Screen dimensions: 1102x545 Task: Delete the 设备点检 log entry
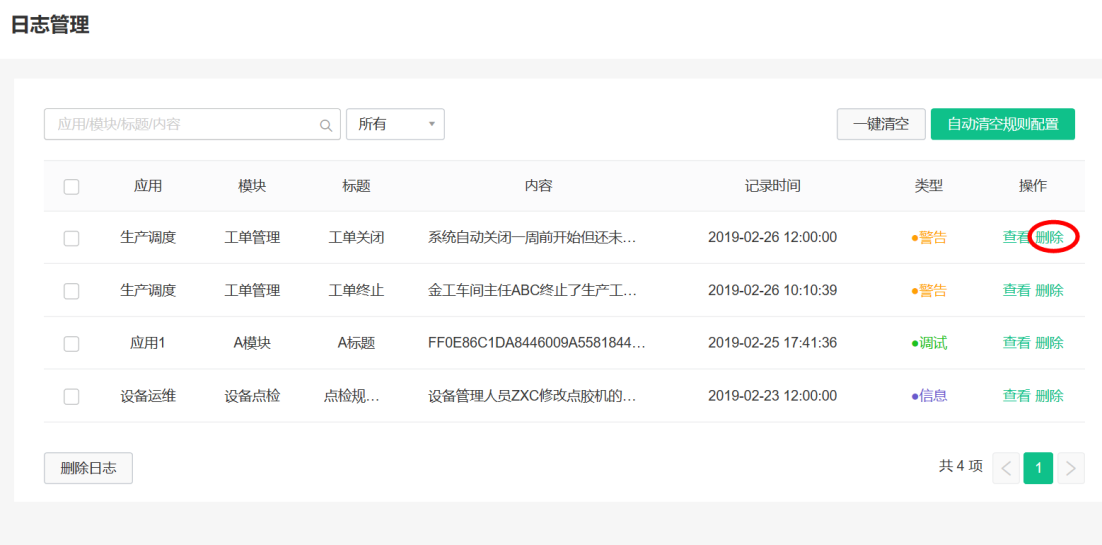coord(1049,396)
